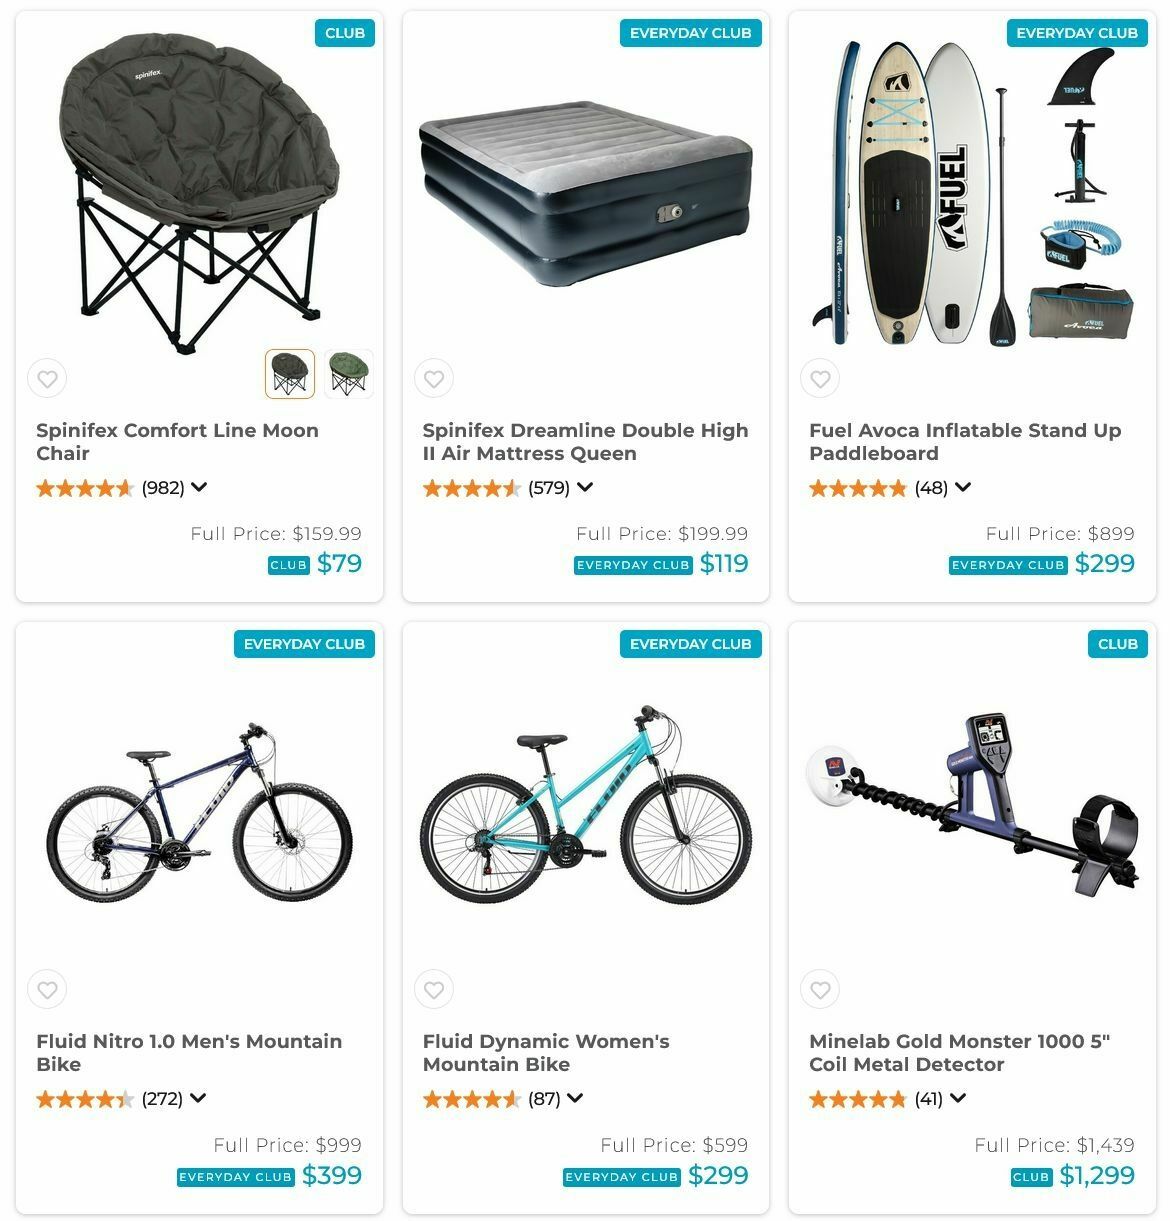The height and width of the screenshot is (1221, 1170).
Task: Expand reviews chevron for Minelab detector (41)
Action: (958, 1098)
